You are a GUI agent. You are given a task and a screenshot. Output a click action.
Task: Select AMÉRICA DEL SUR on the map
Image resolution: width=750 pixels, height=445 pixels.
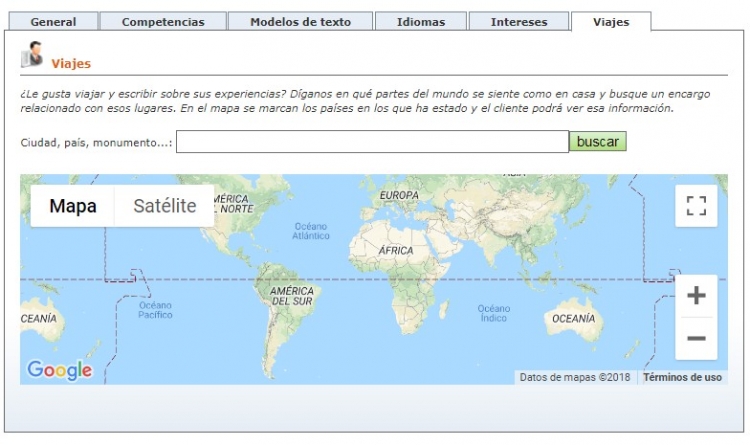292,296
